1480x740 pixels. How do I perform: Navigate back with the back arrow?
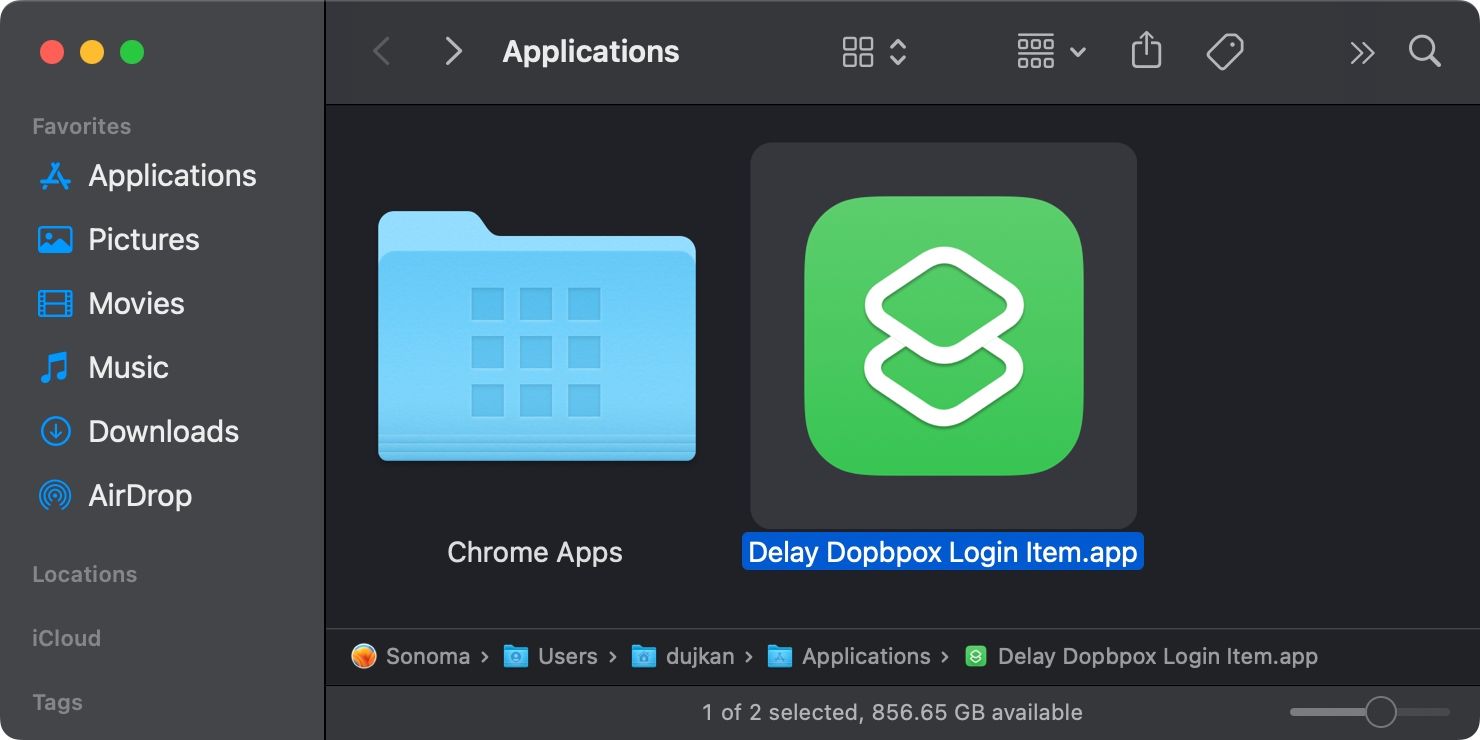pyautogui.click(x=381, y=51)
